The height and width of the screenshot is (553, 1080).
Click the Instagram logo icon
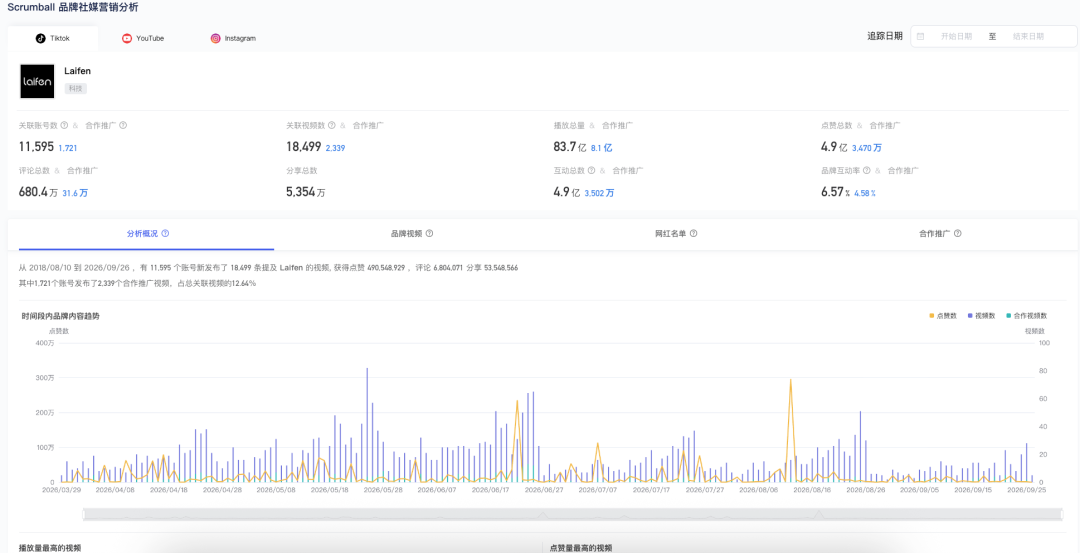point(216,39)
